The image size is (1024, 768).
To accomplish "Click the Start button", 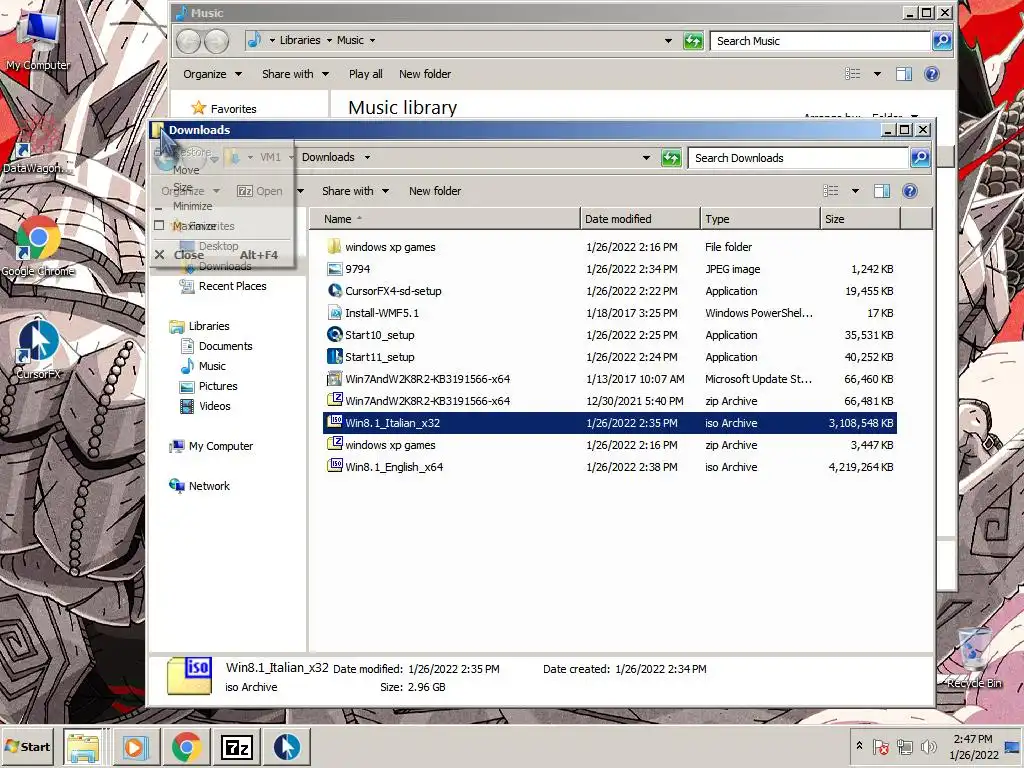I will coord(27,746).
